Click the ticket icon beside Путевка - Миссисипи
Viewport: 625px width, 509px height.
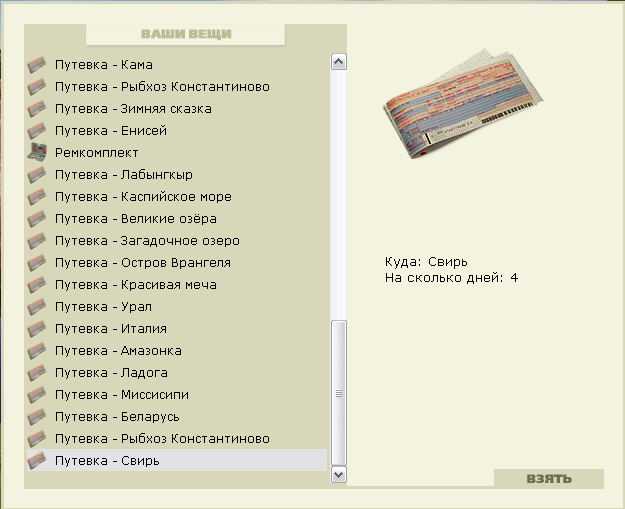click(x=37, y=395)
